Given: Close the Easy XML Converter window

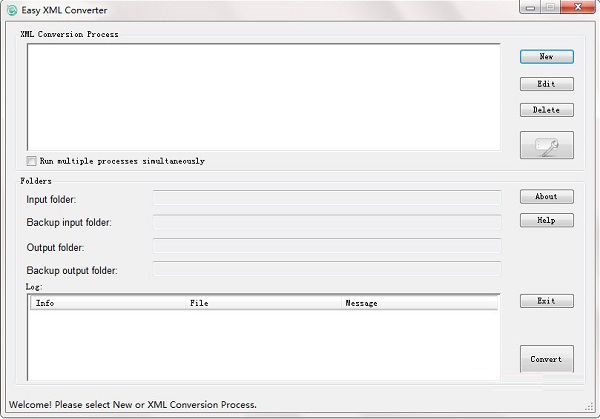Looking at the screenshot, I should pyautogui.click(x=578, y=7).
